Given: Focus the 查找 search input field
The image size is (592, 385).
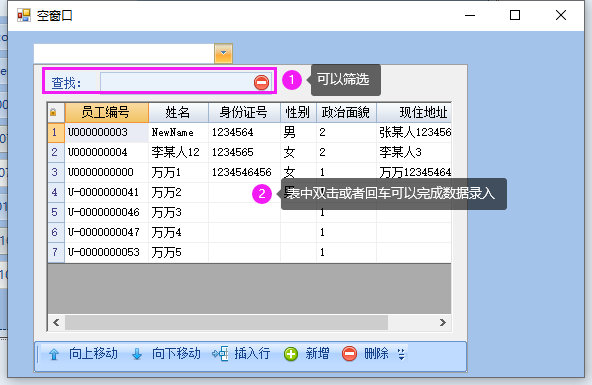Looking at the screenshot, I should coord(177,82).
